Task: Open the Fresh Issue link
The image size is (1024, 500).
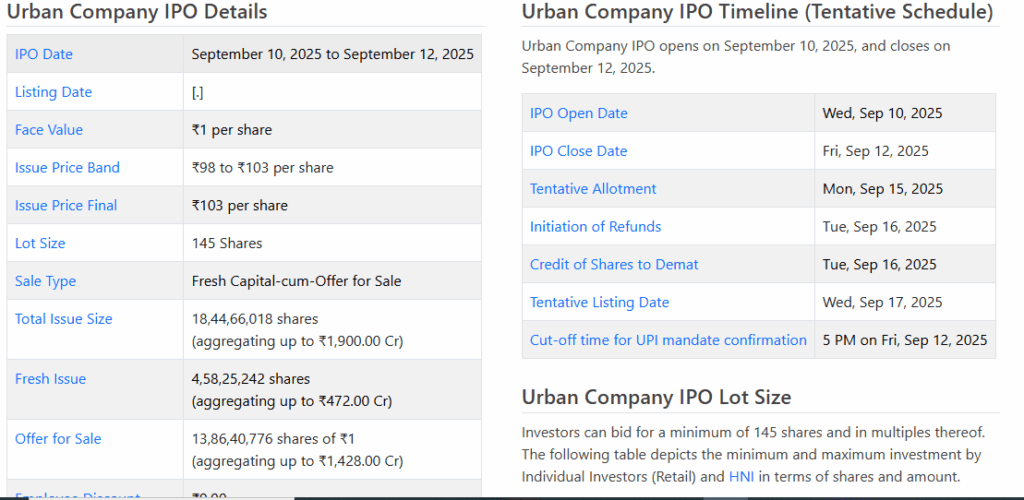Action: (x=50, y=379)
